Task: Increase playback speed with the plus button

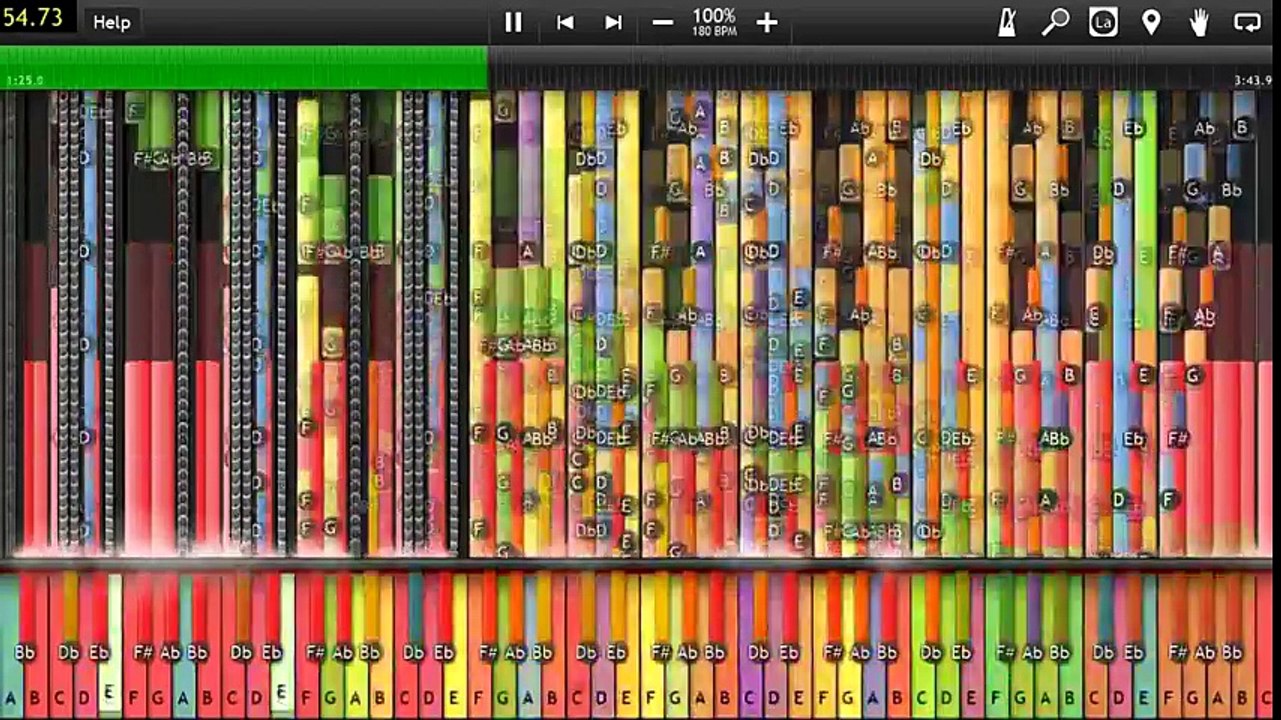Action: 767,22
